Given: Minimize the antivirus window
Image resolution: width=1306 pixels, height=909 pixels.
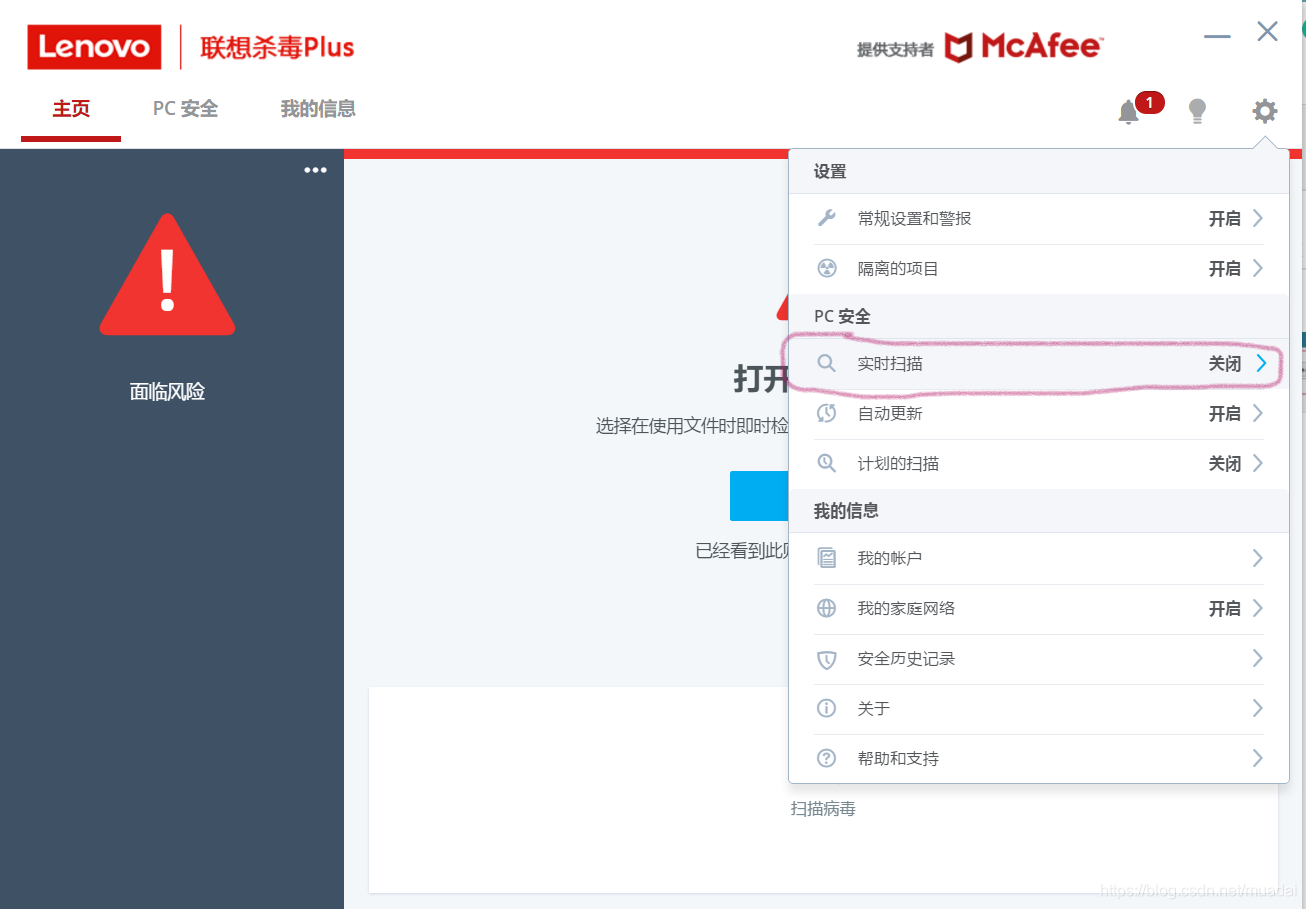Looking at the screenshot, I should pyautogui.click(x=1217, y=36).
